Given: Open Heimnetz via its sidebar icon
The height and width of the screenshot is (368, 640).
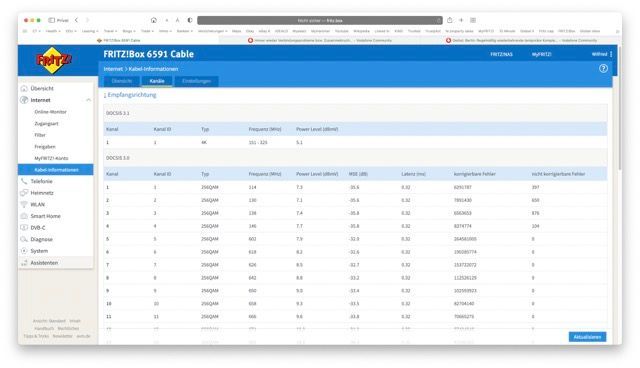Looking at the screenshot, I should [24, 193].
